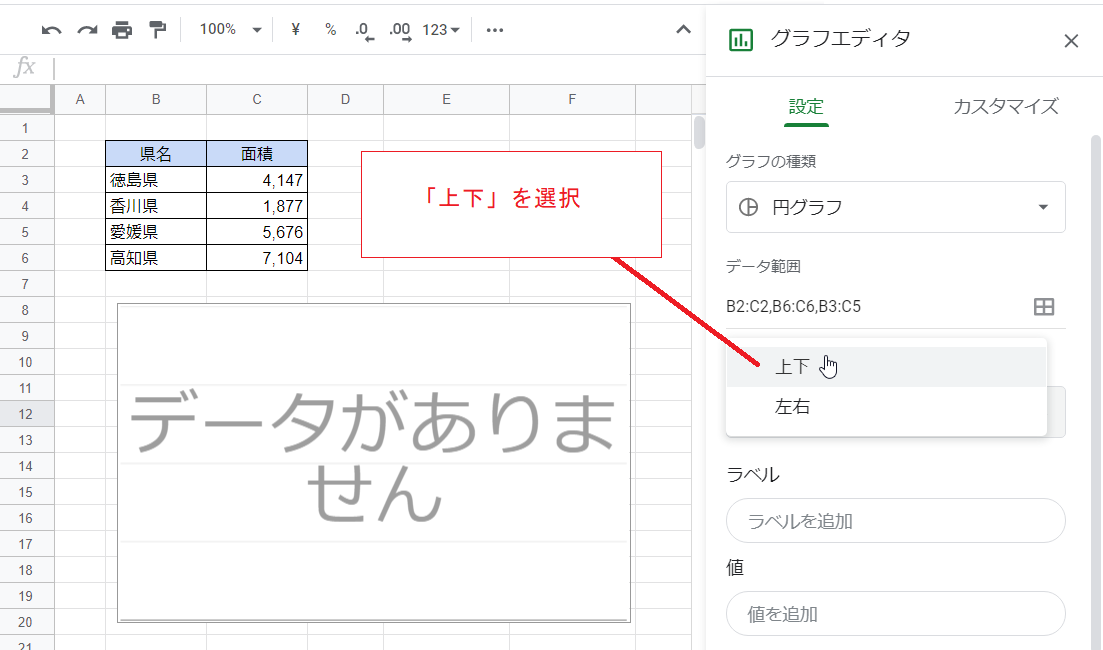The width and height of the screenshot is (1103, 650).
Task: Click the ラベルを追加 field
Action: [895, 521]
